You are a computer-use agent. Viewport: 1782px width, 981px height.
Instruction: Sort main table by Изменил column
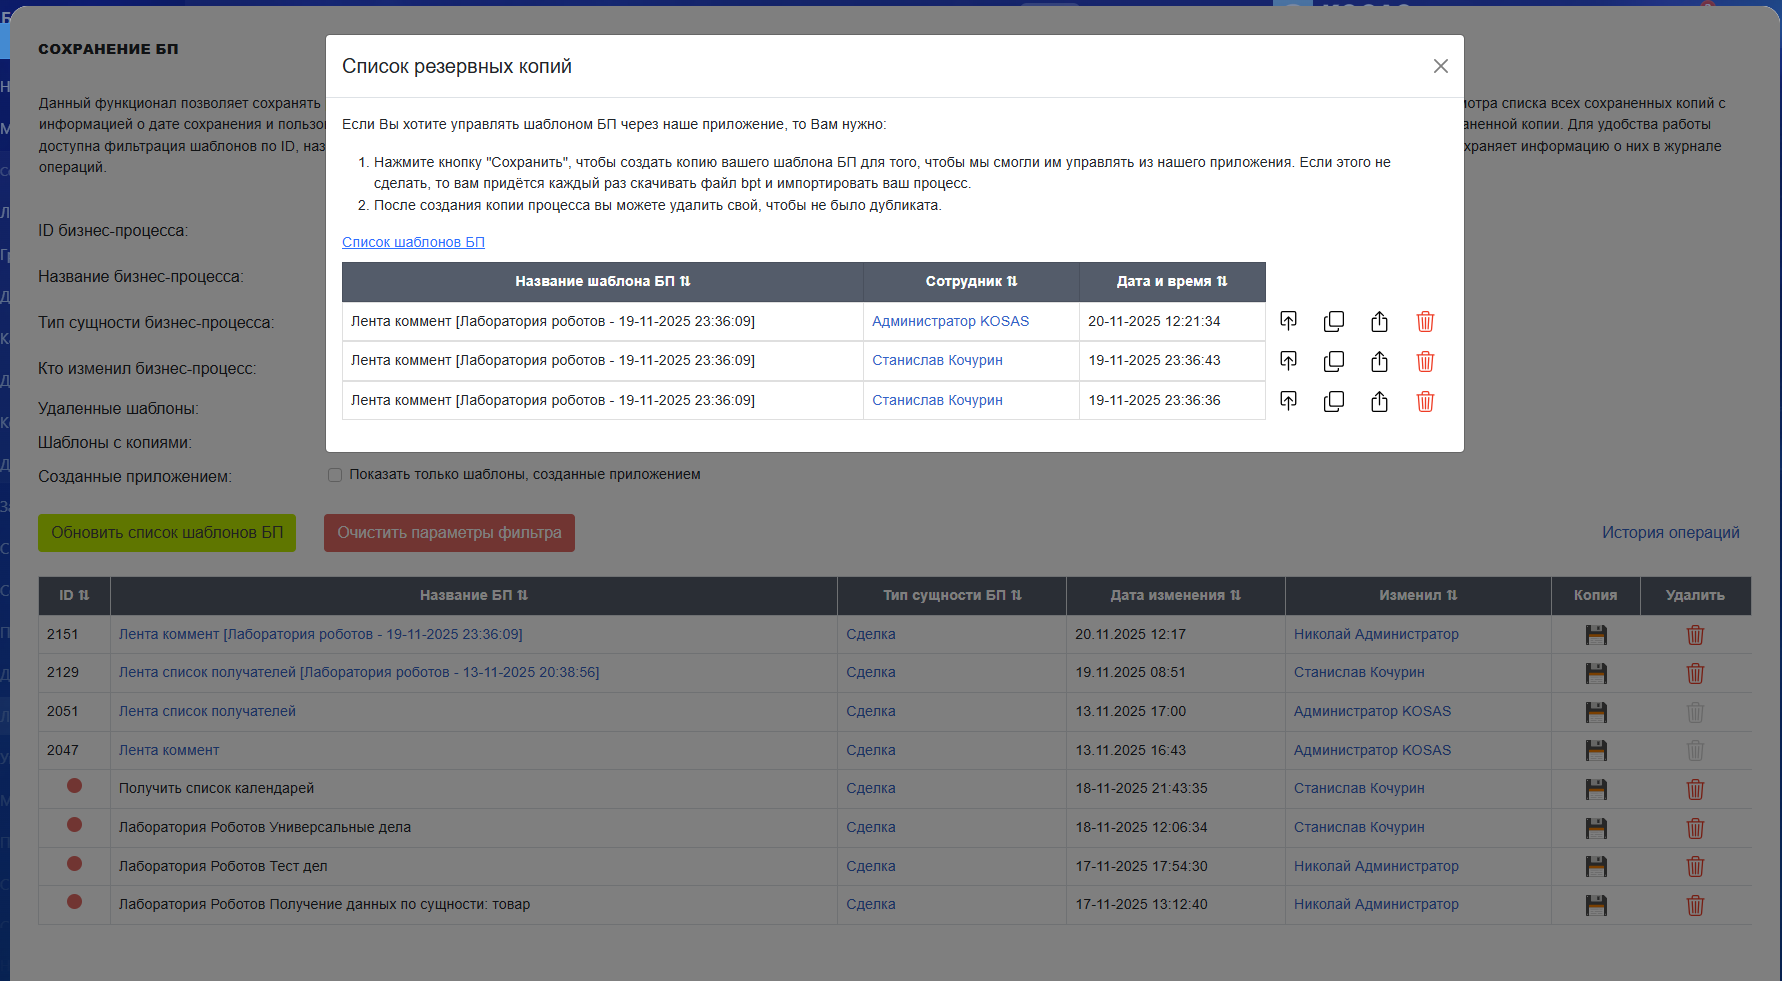(1418, 595)
